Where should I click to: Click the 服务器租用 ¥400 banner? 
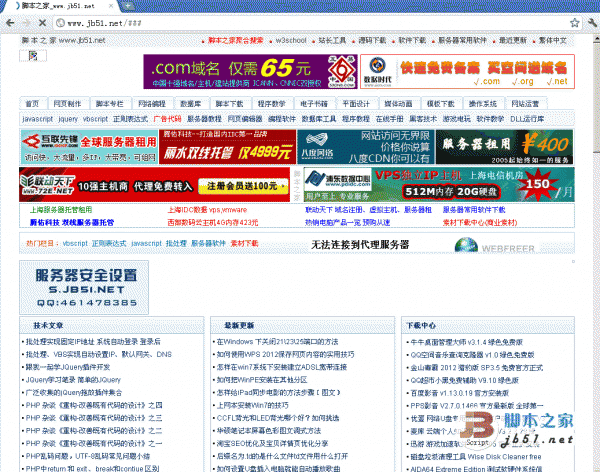tap(504, 147)
